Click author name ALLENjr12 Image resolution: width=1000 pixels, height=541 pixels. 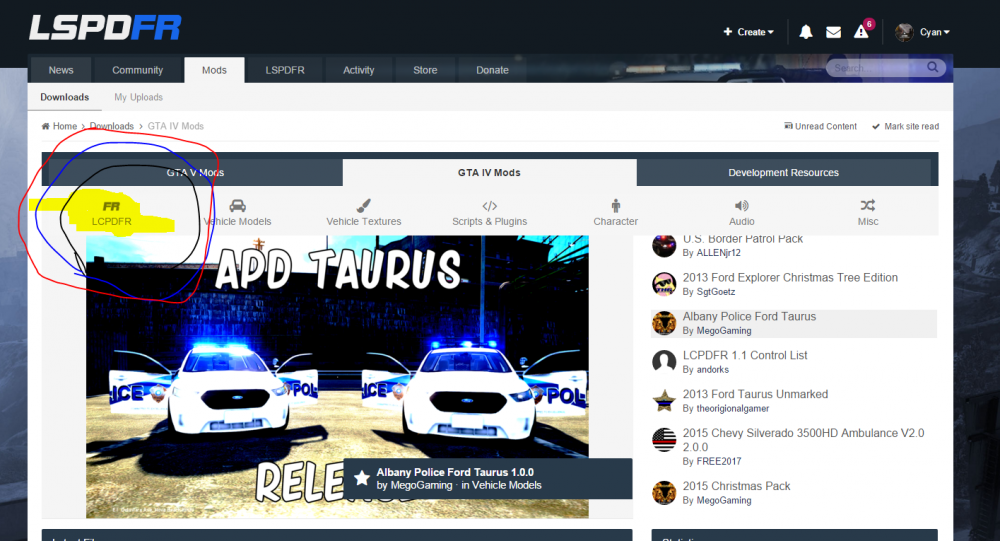pyautogui.click(x=719, y=253)
